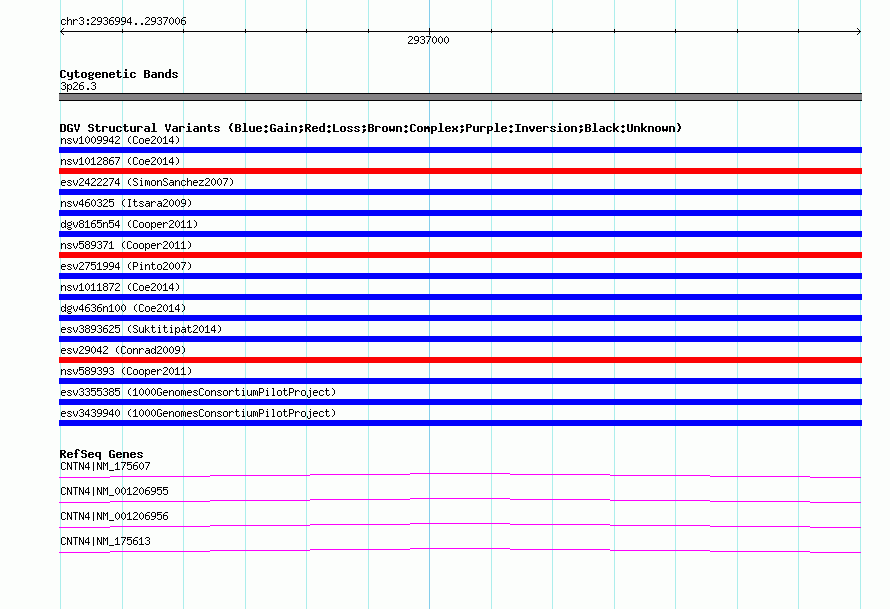
Task: Open variant nsv1012867 (Coe2014) label
Action: coord(120,161)
